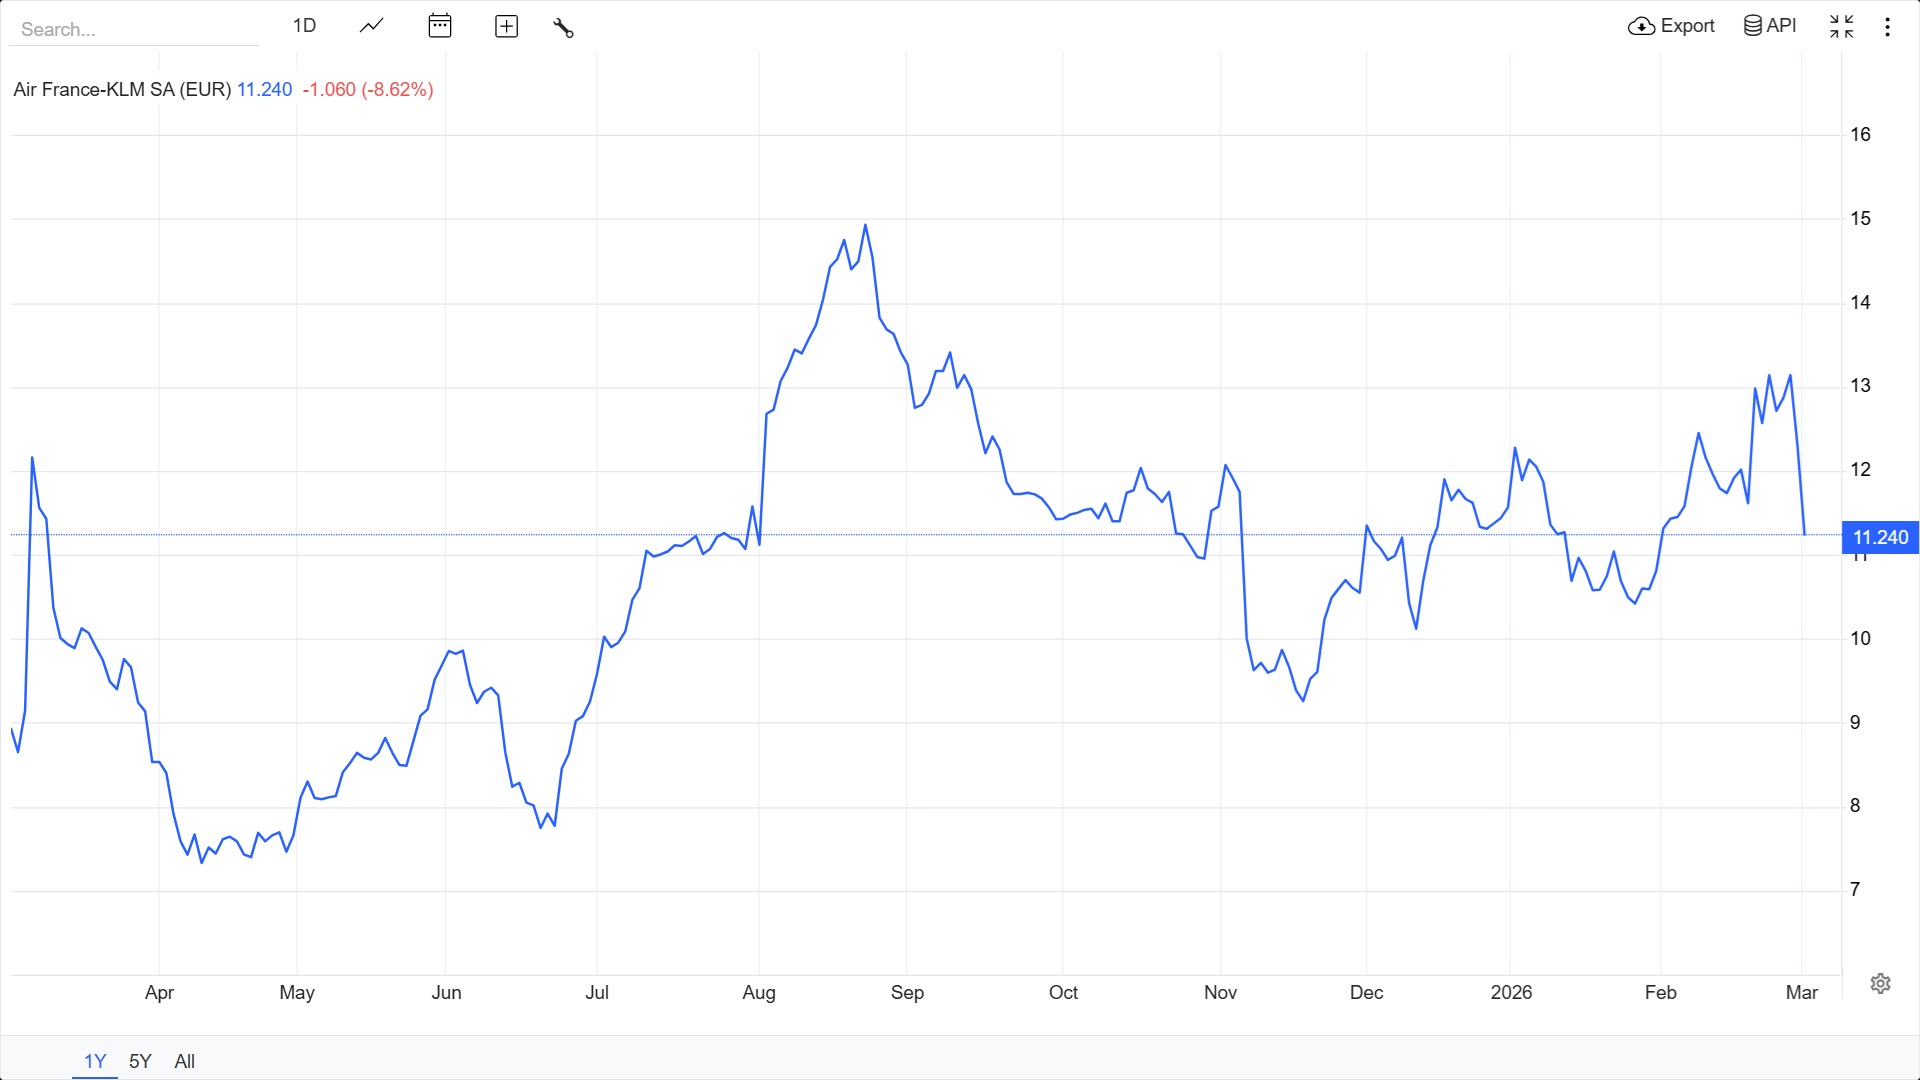Open the wrench tools icon
The width and height of the screenshot is (1920, 1080).
pyautogui.click(x=563, y=27)
